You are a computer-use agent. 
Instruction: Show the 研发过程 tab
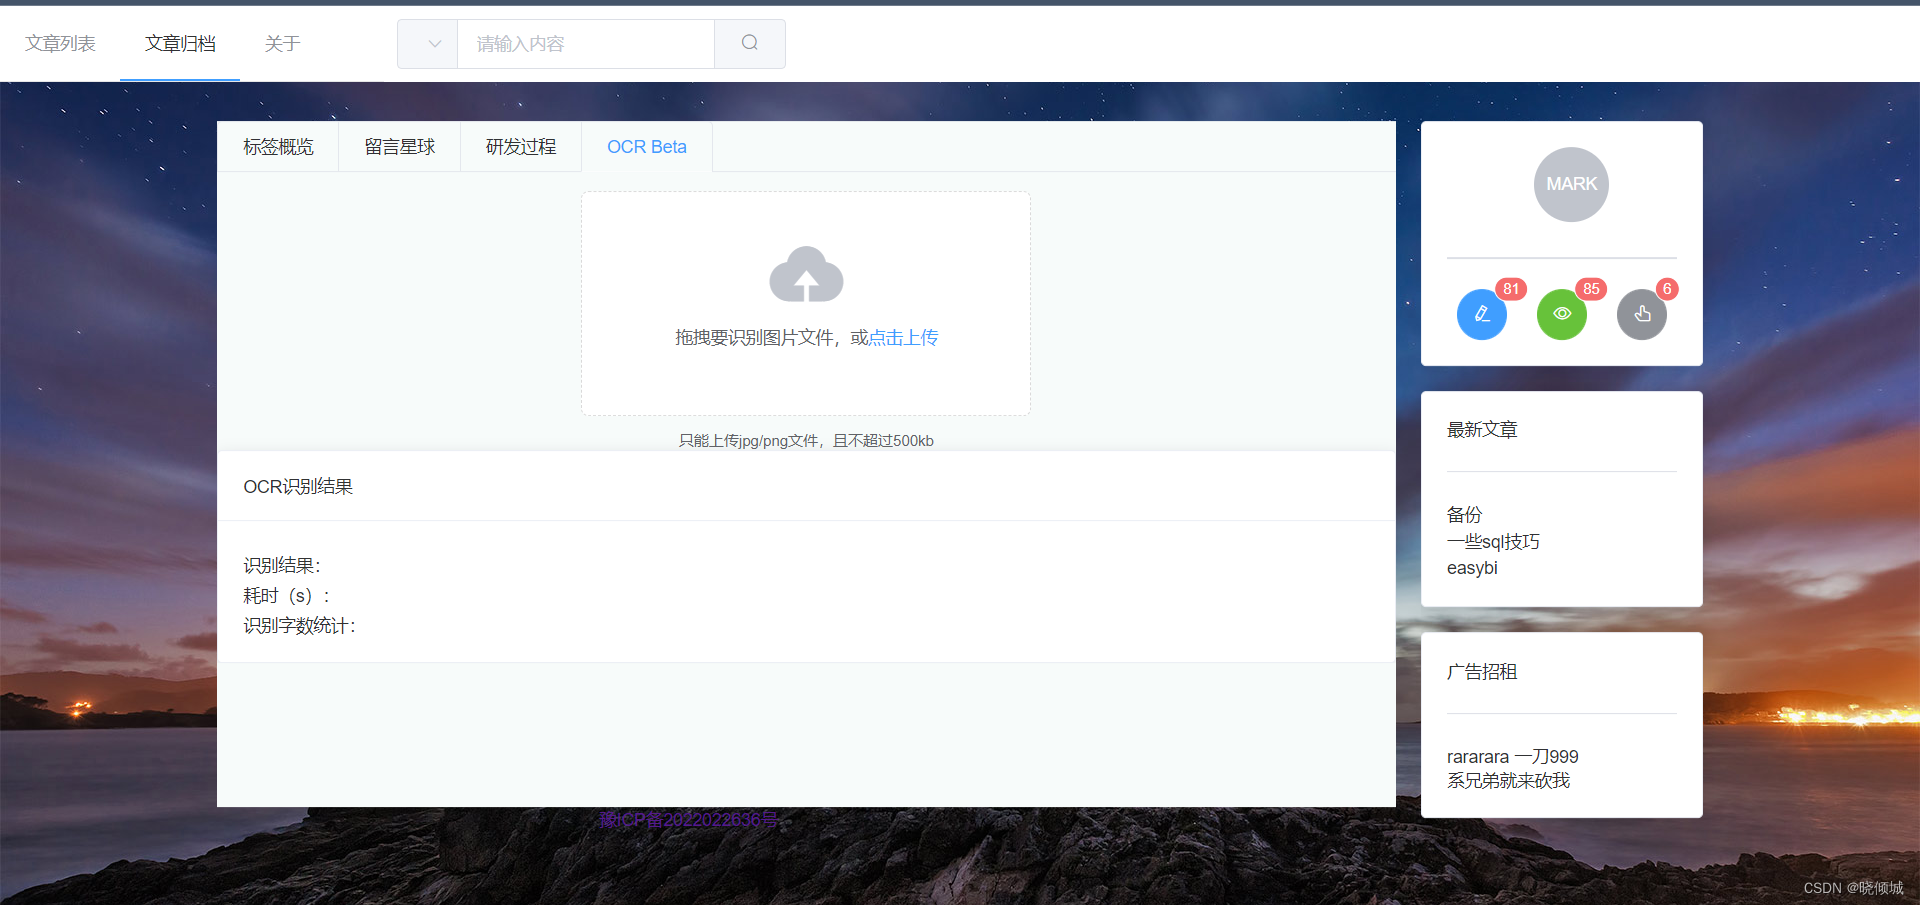click(x=521, y=147)
